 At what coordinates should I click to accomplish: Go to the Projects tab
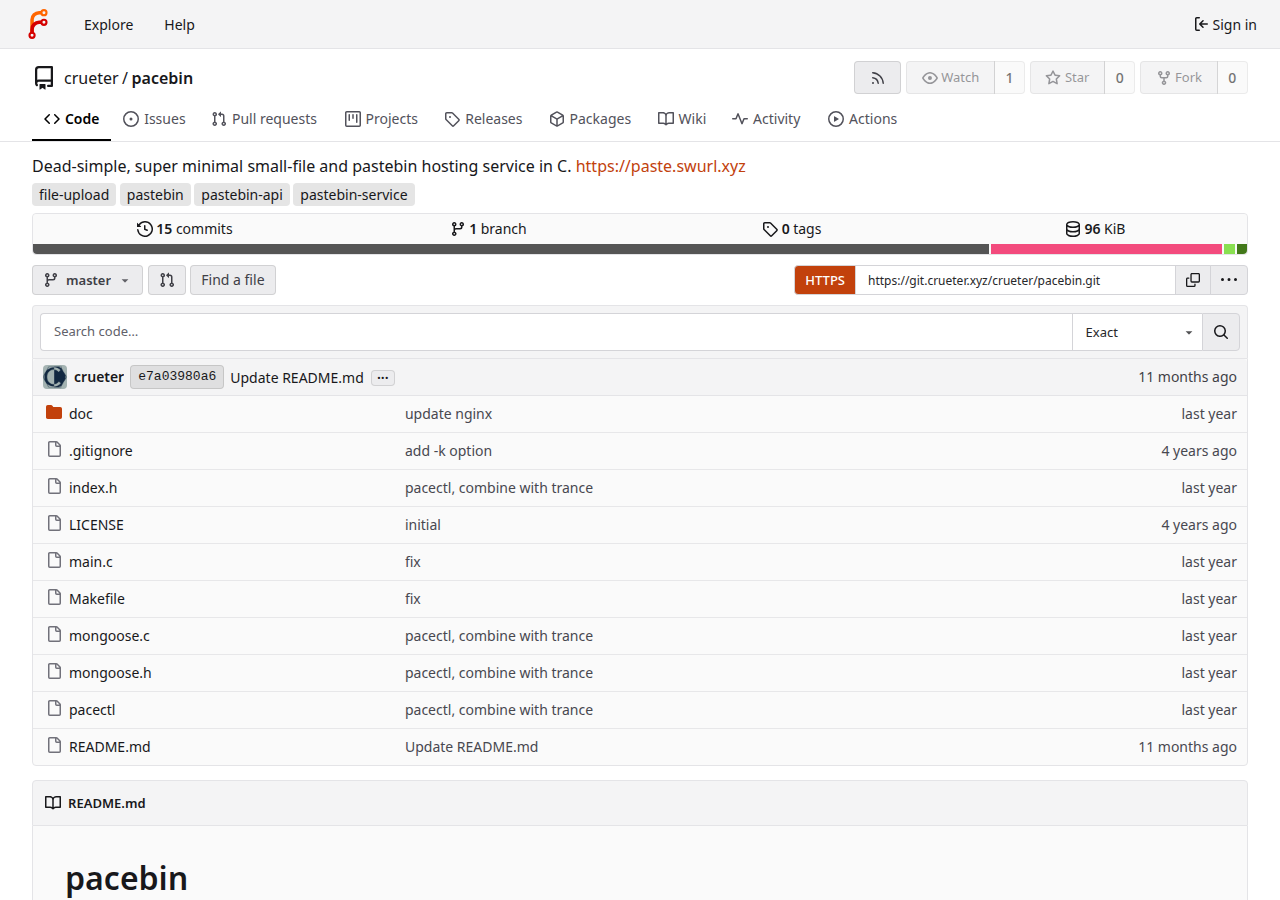point(381,119)
